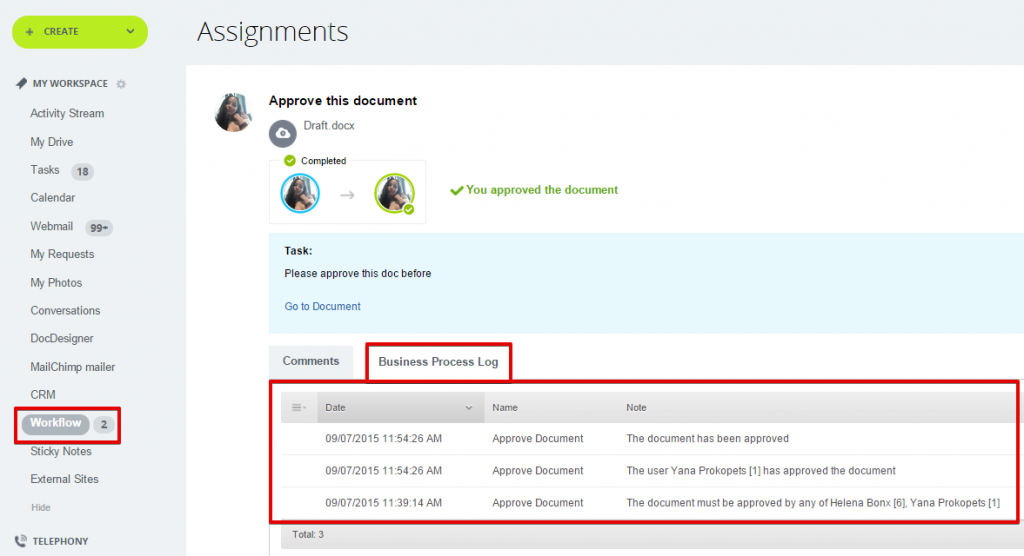Switch to Business Process Log tab
The height and width of the screenshot is (556, 1024).
coord(438,362)
